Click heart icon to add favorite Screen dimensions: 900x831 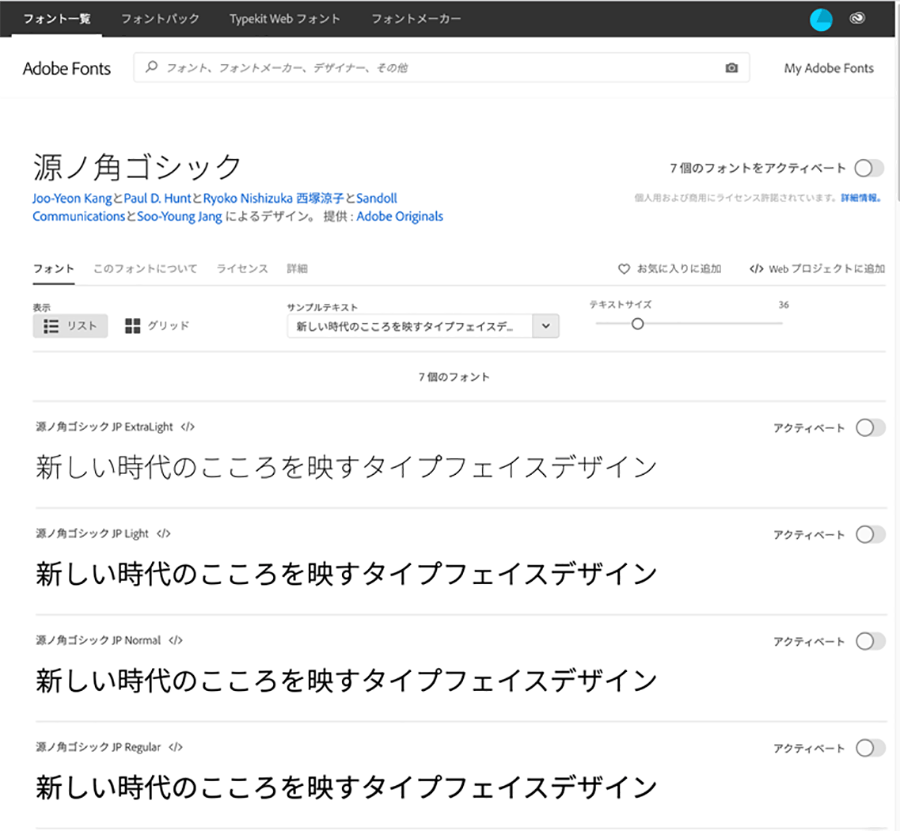pyautogui.click(x=624, y=269)
